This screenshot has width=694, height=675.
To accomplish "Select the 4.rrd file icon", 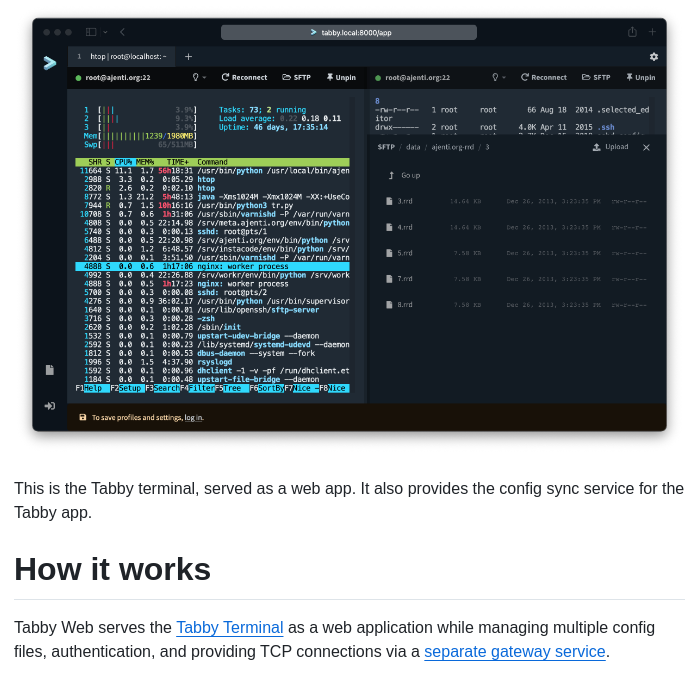I will click(389, 227).
